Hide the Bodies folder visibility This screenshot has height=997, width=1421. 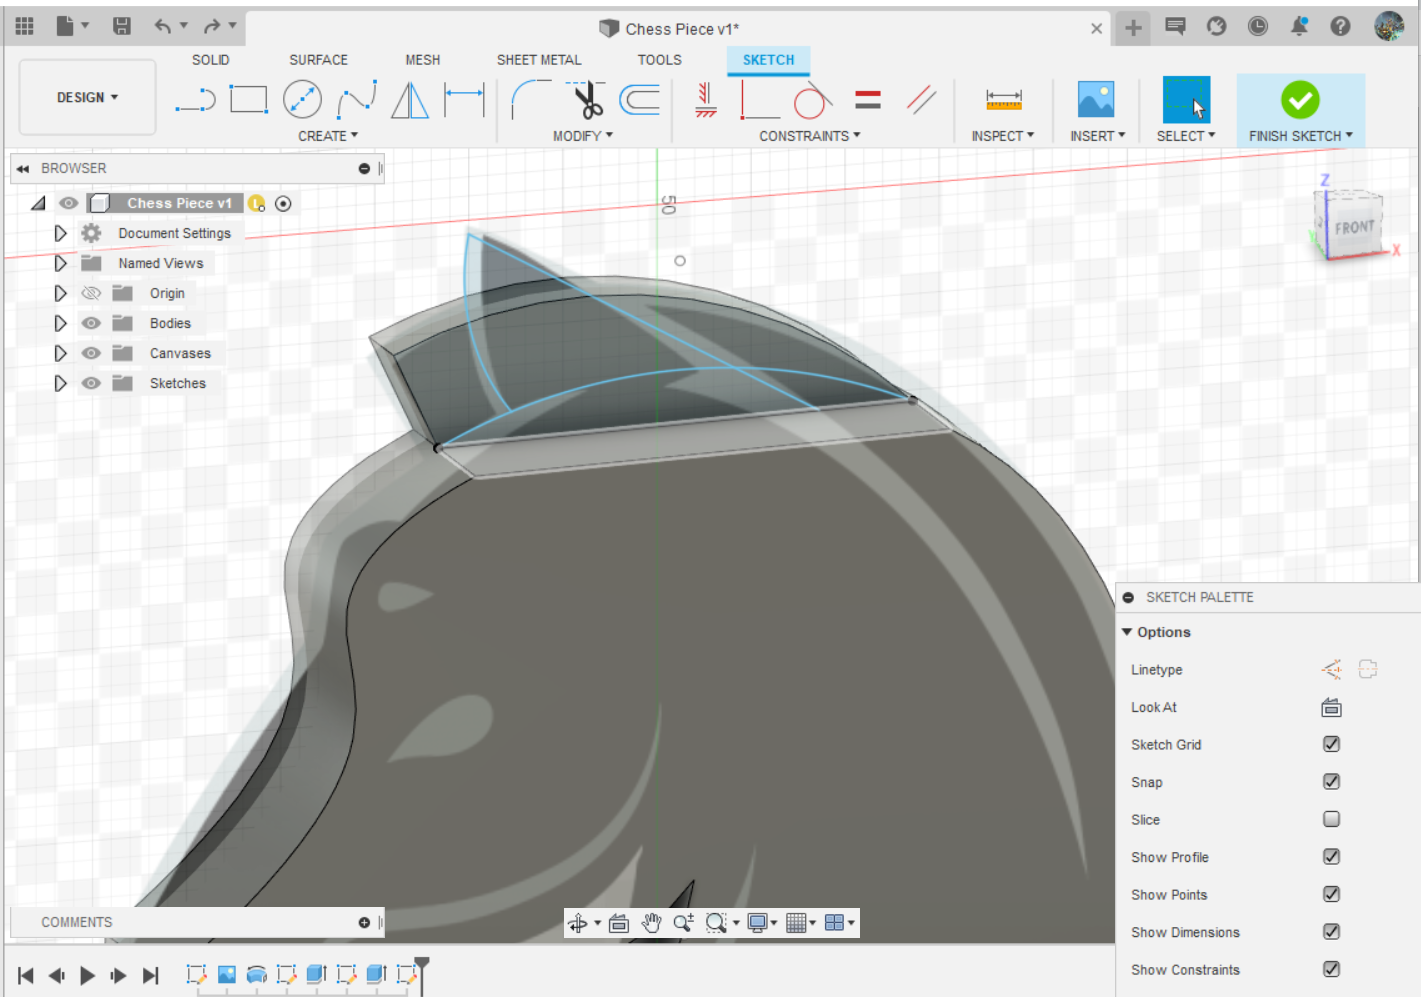tap(91, 323)
